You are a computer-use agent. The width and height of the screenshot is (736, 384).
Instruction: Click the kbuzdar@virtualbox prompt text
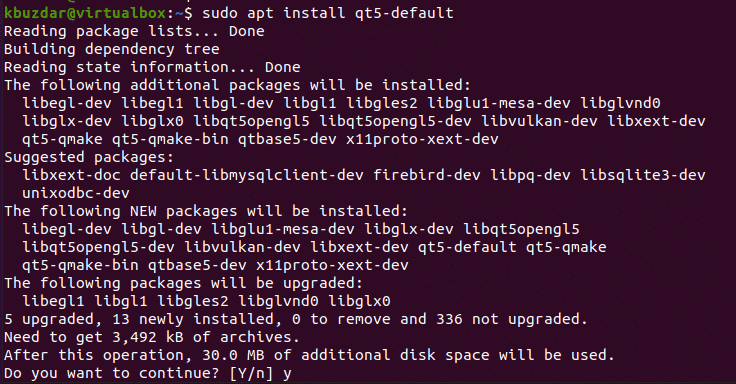coord(84,13)
